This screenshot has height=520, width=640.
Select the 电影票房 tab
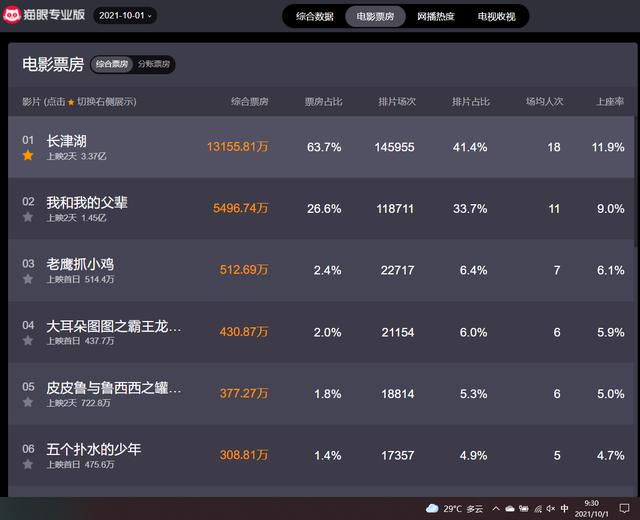[x=375, y=16]
